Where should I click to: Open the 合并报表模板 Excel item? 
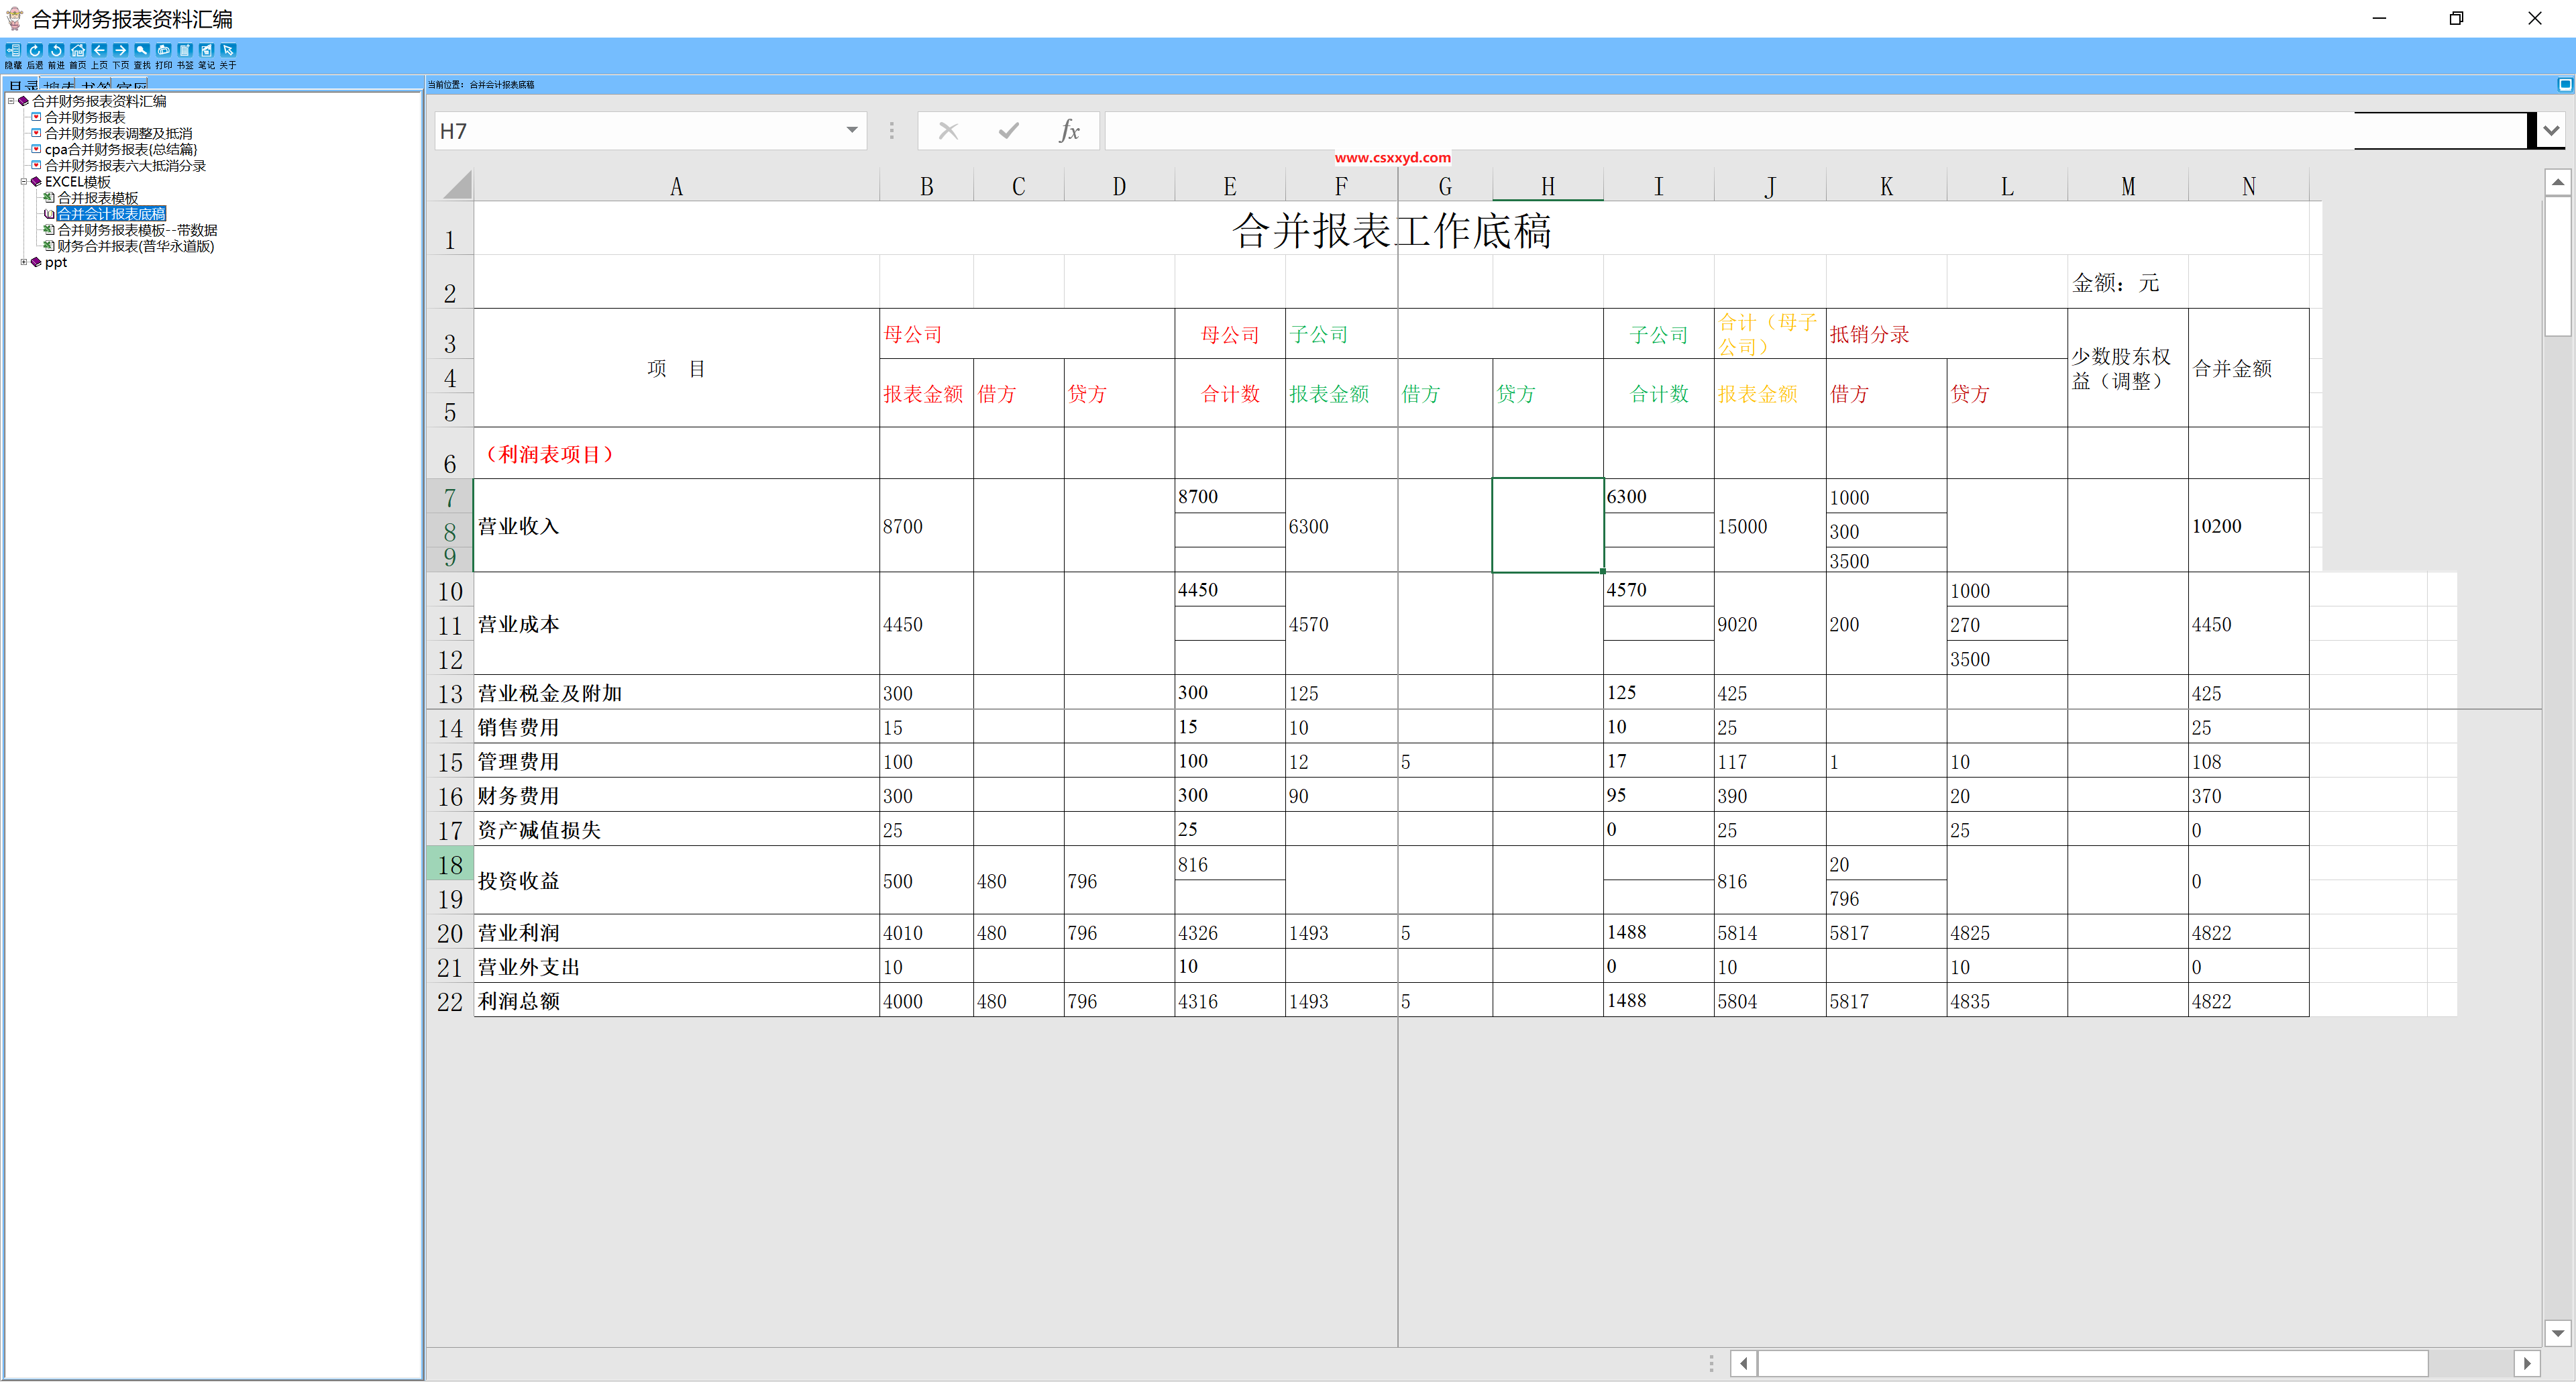point(98,198)
